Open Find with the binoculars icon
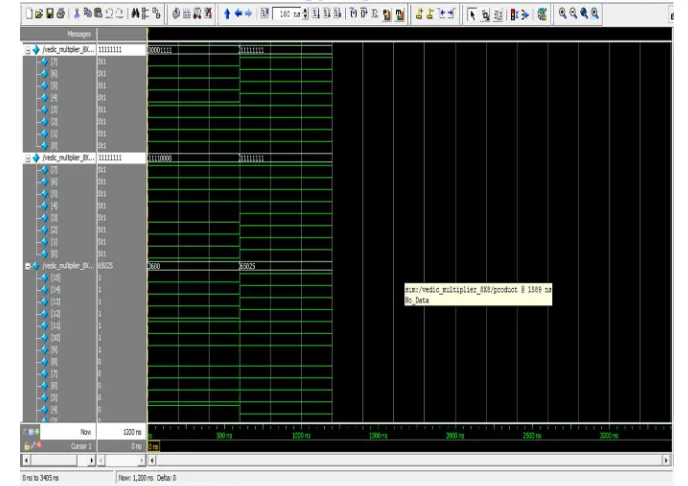 pyautogui.click(x=135, y=14)
